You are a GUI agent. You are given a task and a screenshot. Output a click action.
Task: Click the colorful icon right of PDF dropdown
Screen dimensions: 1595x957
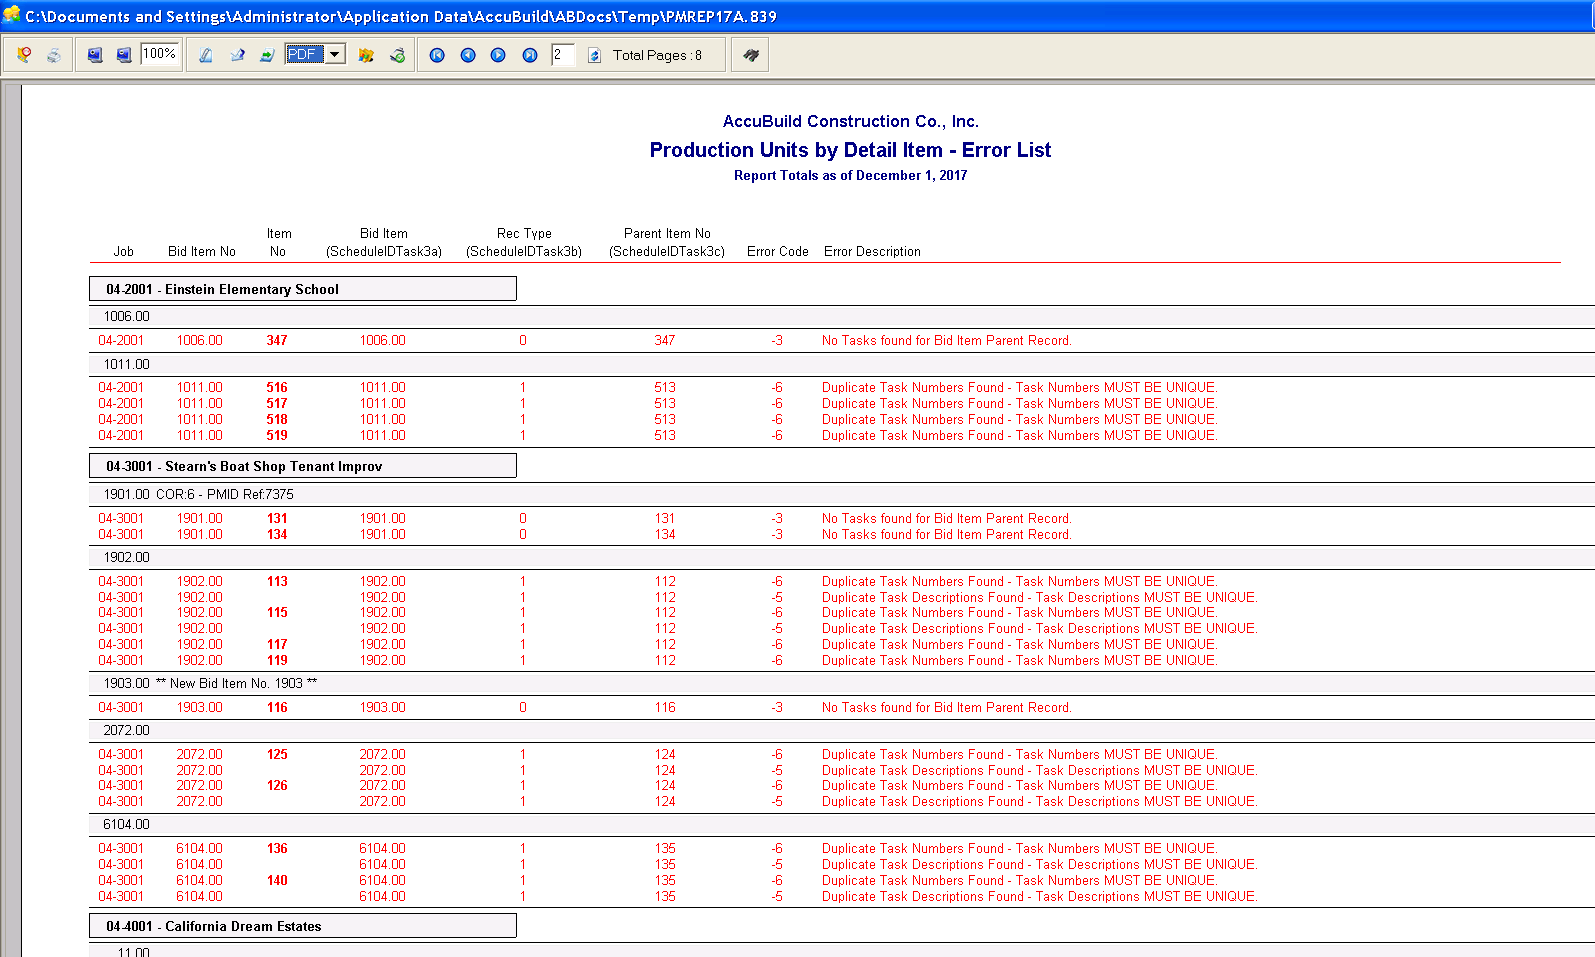[x=366, y=55]
